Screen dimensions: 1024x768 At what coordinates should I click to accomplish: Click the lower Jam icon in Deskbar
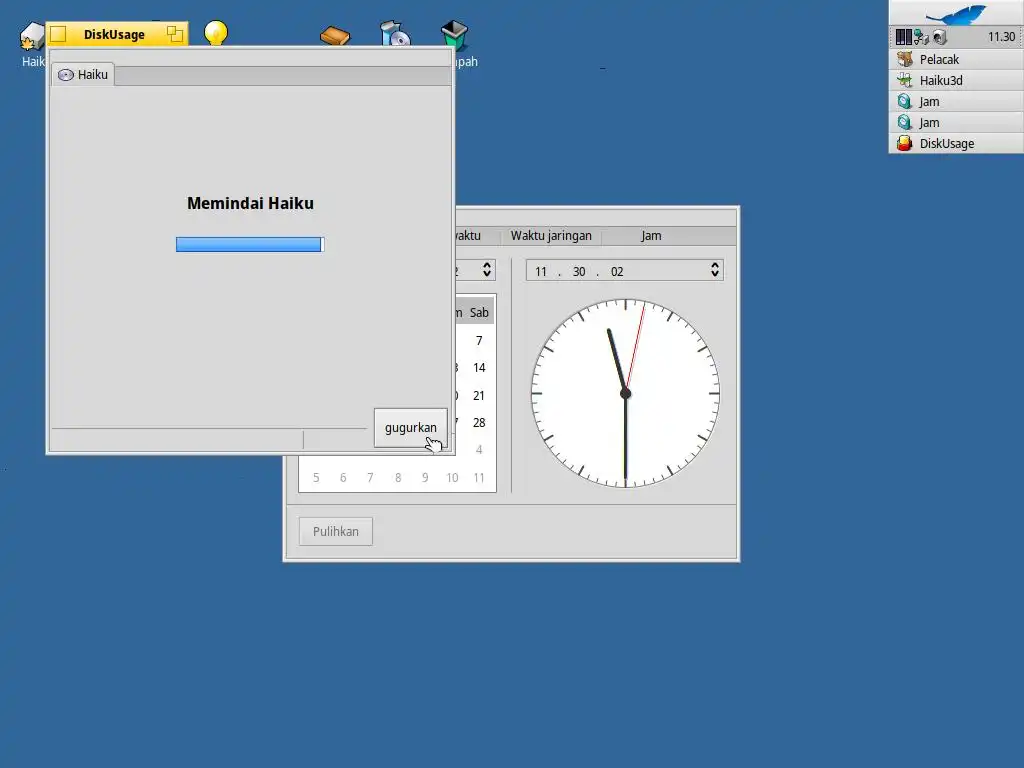(904, 122)
